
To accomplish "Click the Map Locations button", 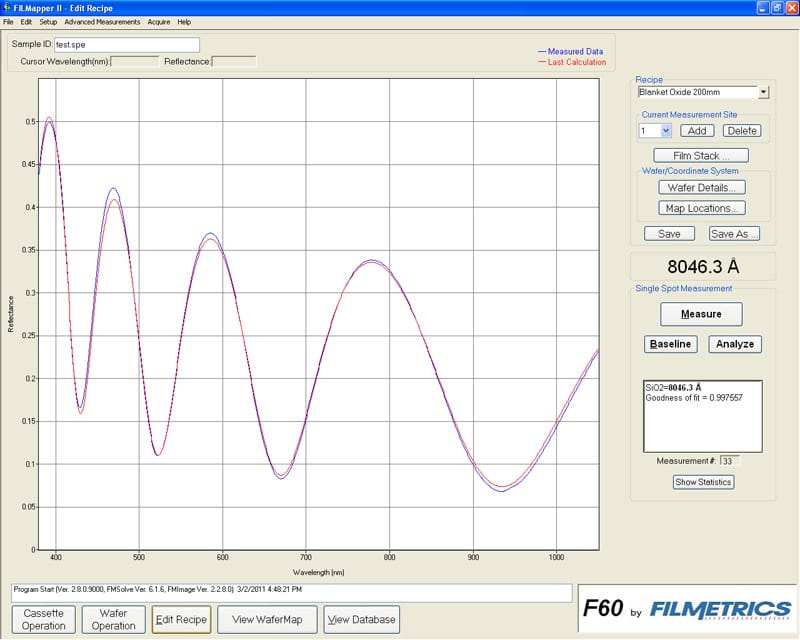I will 701,208.
